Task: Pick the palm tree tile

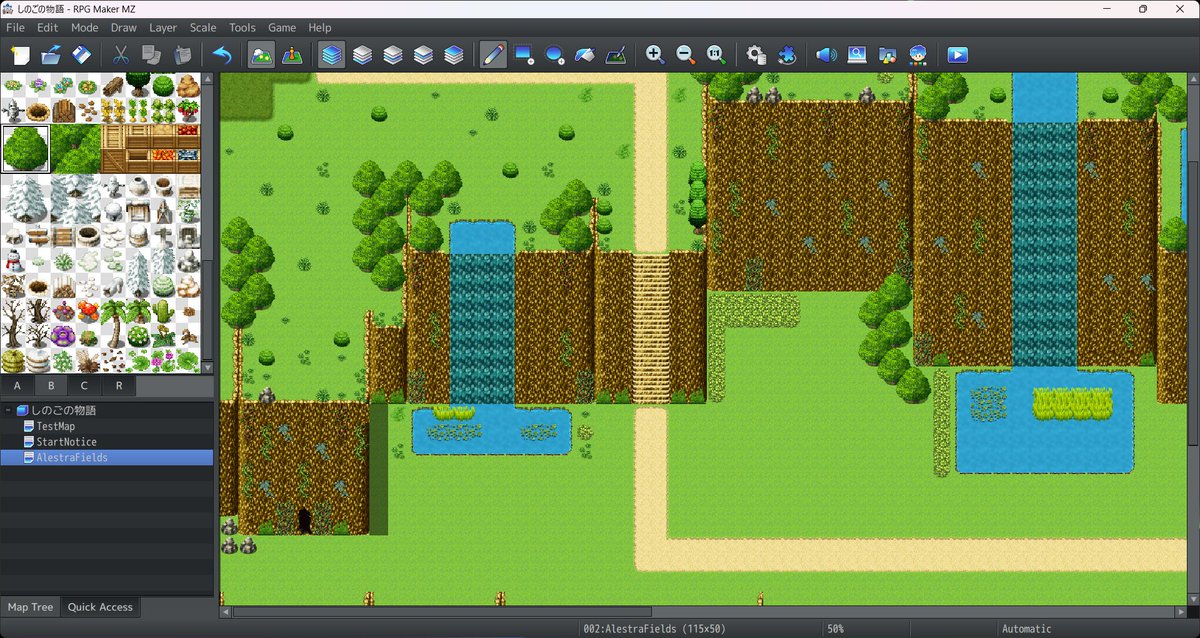Action: coord(113,322)
